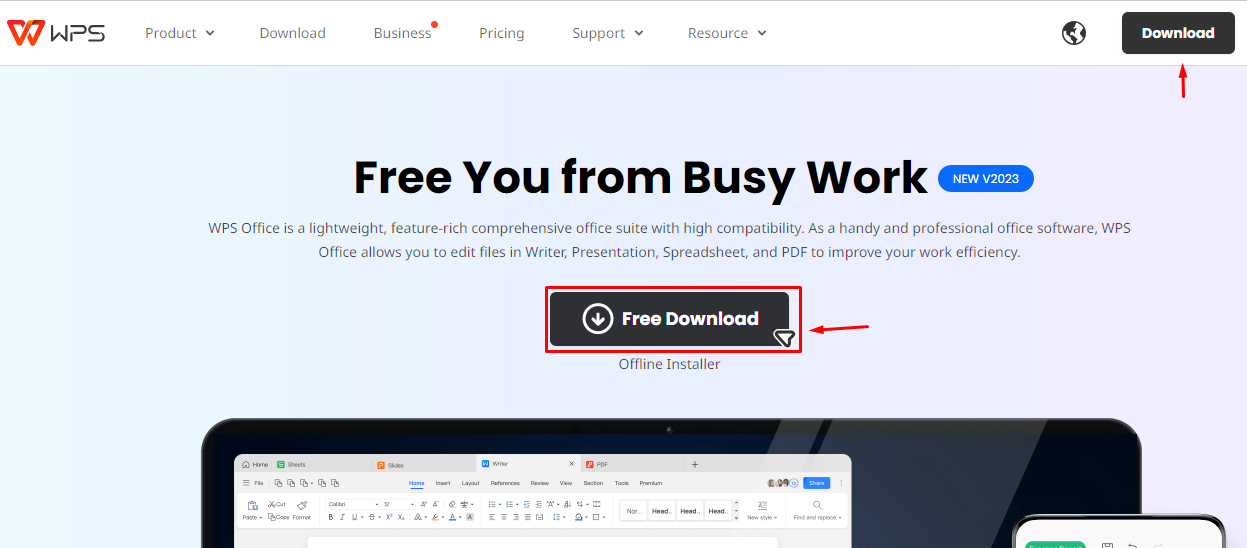Click the WPS logo in the header

pos(55,32)
